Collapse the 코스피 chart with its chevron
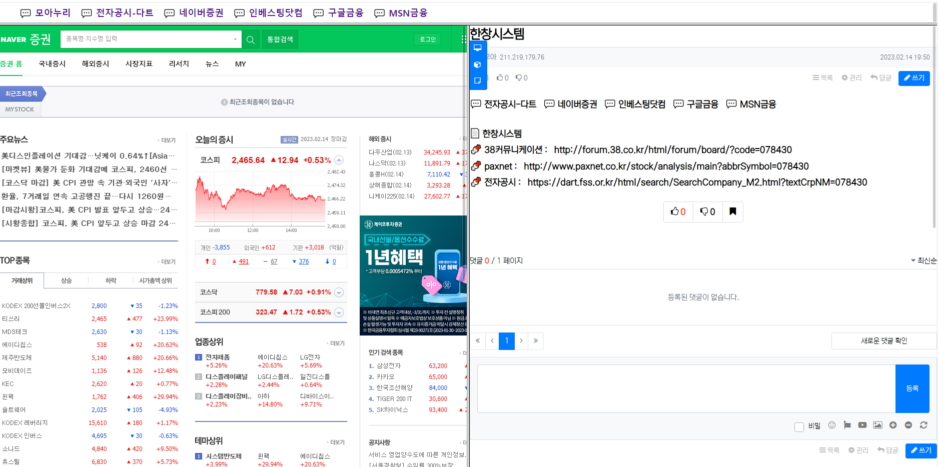This screenshot has width=938, height=467. click(x=339, y=160)
